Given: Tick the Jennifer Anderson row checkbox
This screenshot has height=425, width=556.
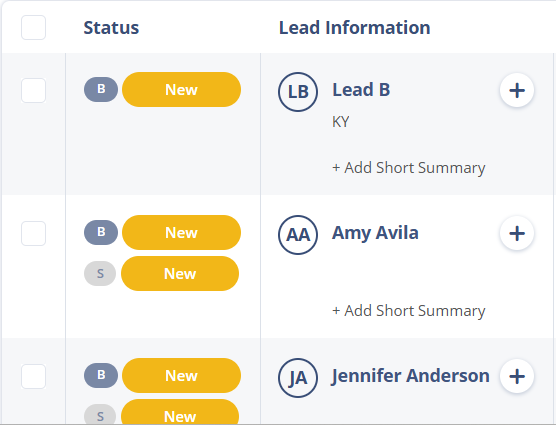Looking at the screenshot, I should (33, 376).
